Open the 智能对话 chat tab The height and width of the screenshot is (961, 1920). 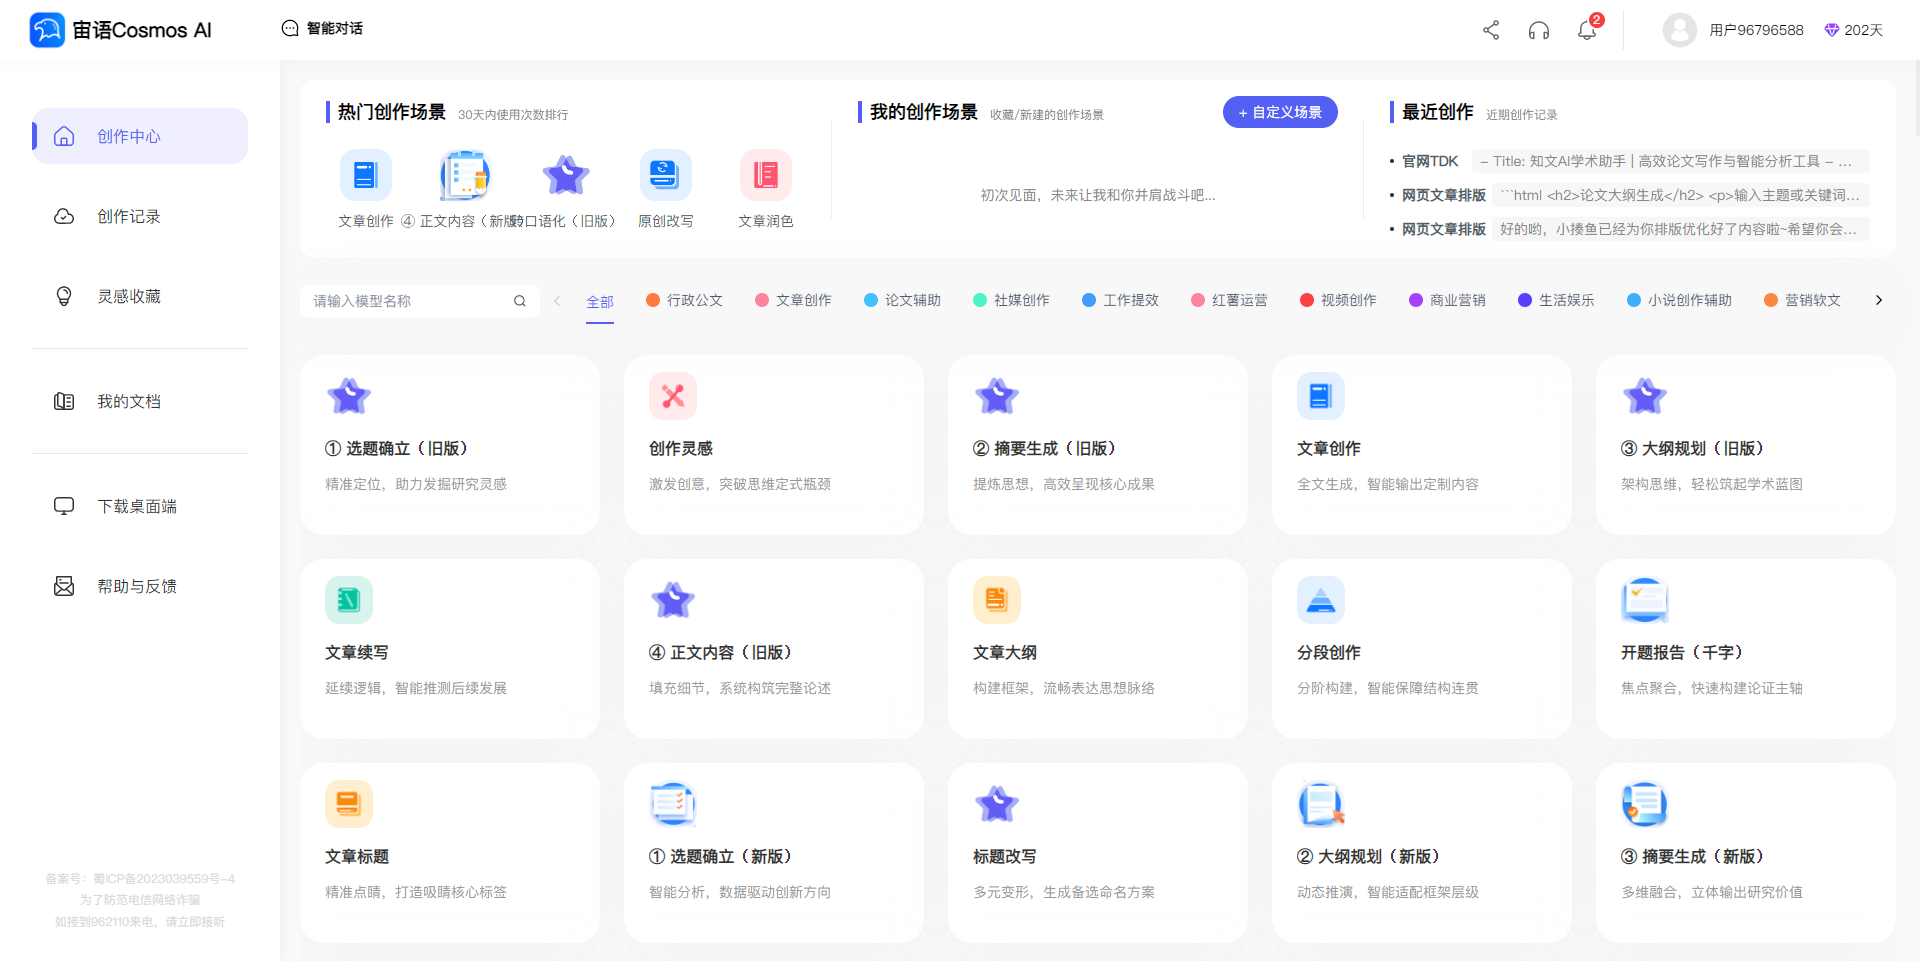pos(322,28)
